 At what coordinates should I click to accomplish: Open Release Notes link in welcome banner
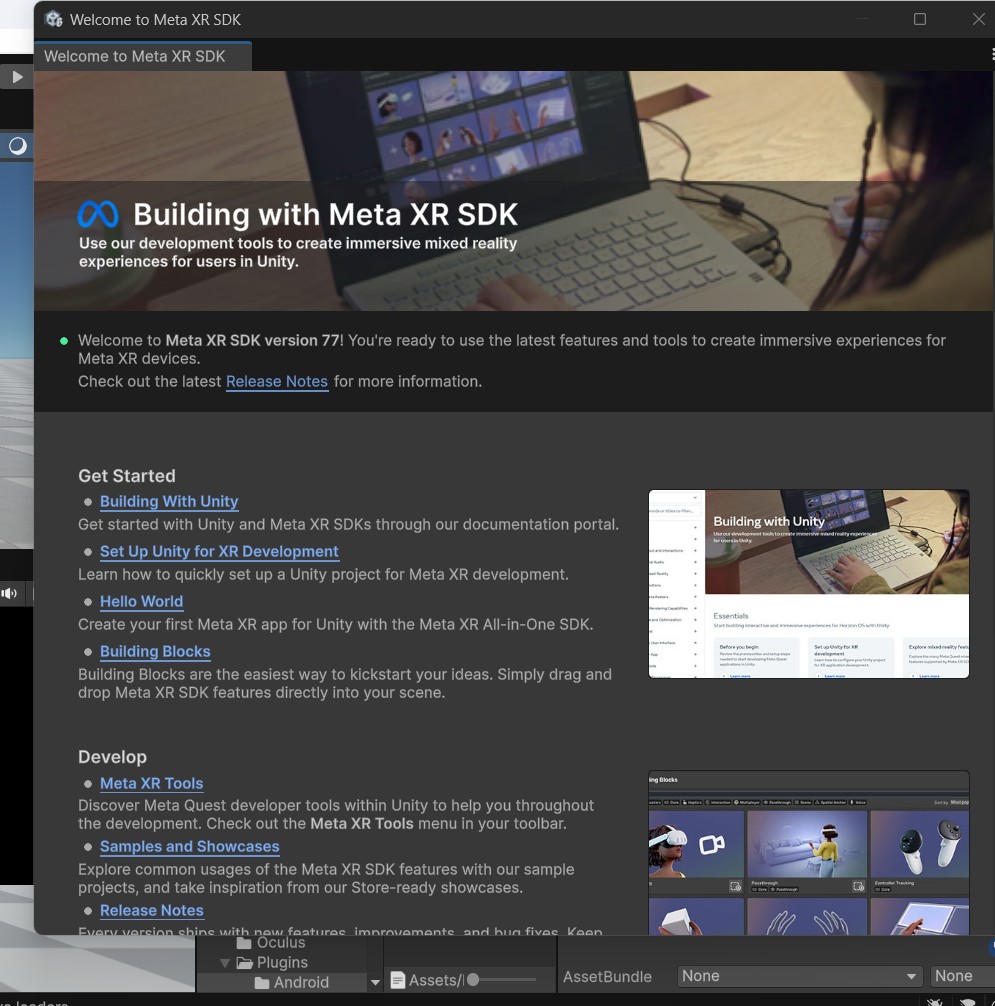[x=276, y=381]
